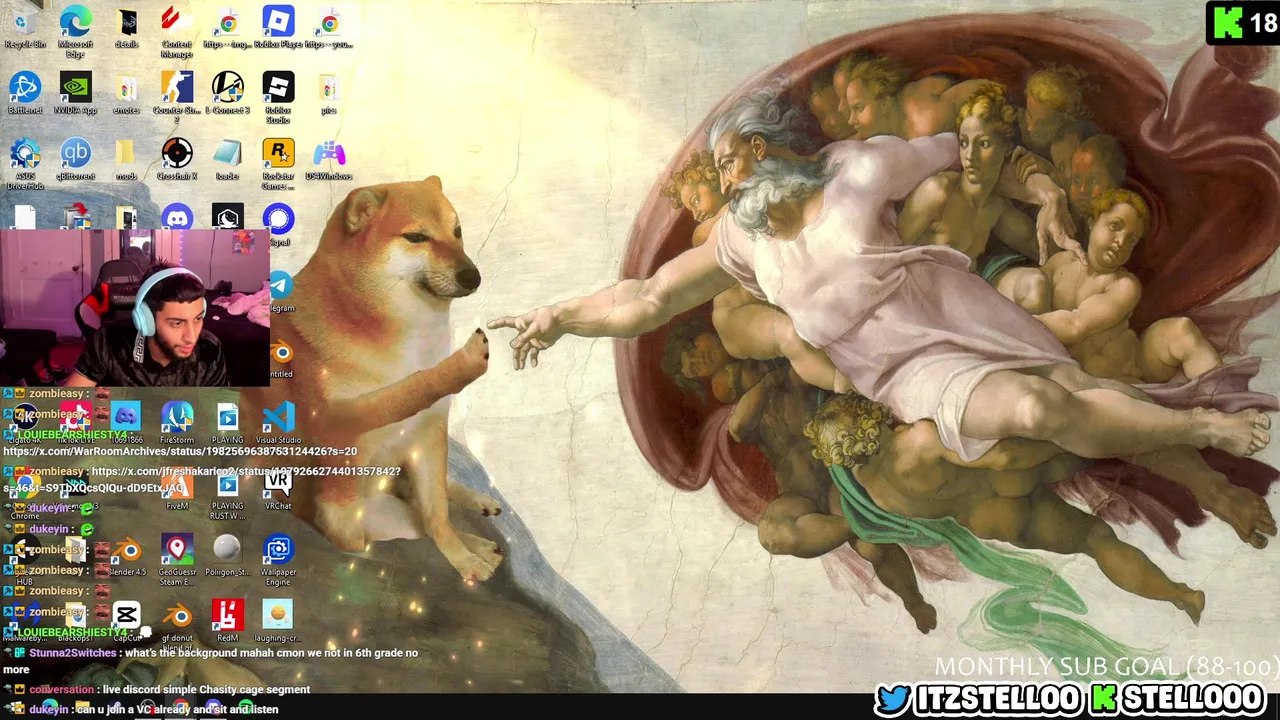Select the 'blackops1' file icon
This screenshot has width=1280, height=720.
(75, 622)
